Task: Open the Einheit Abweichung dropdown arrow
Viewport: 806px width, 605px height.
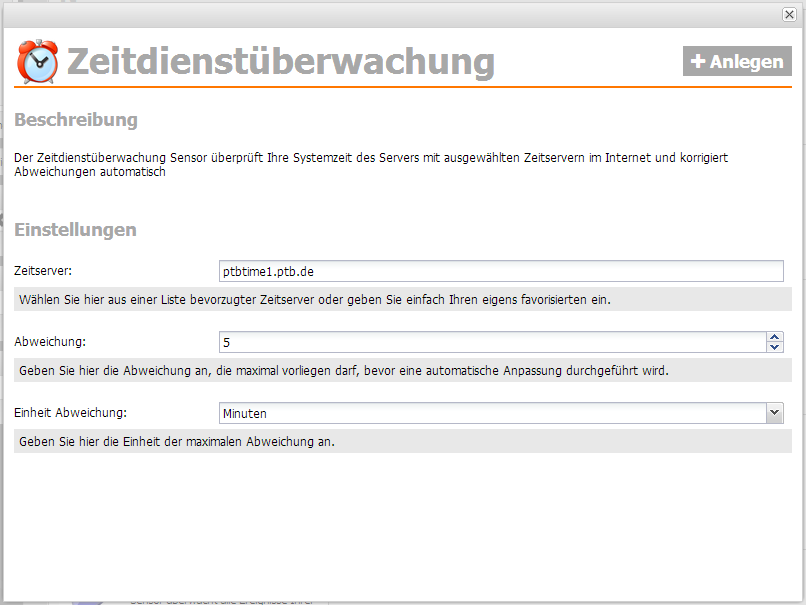Action: click(774, 413)
